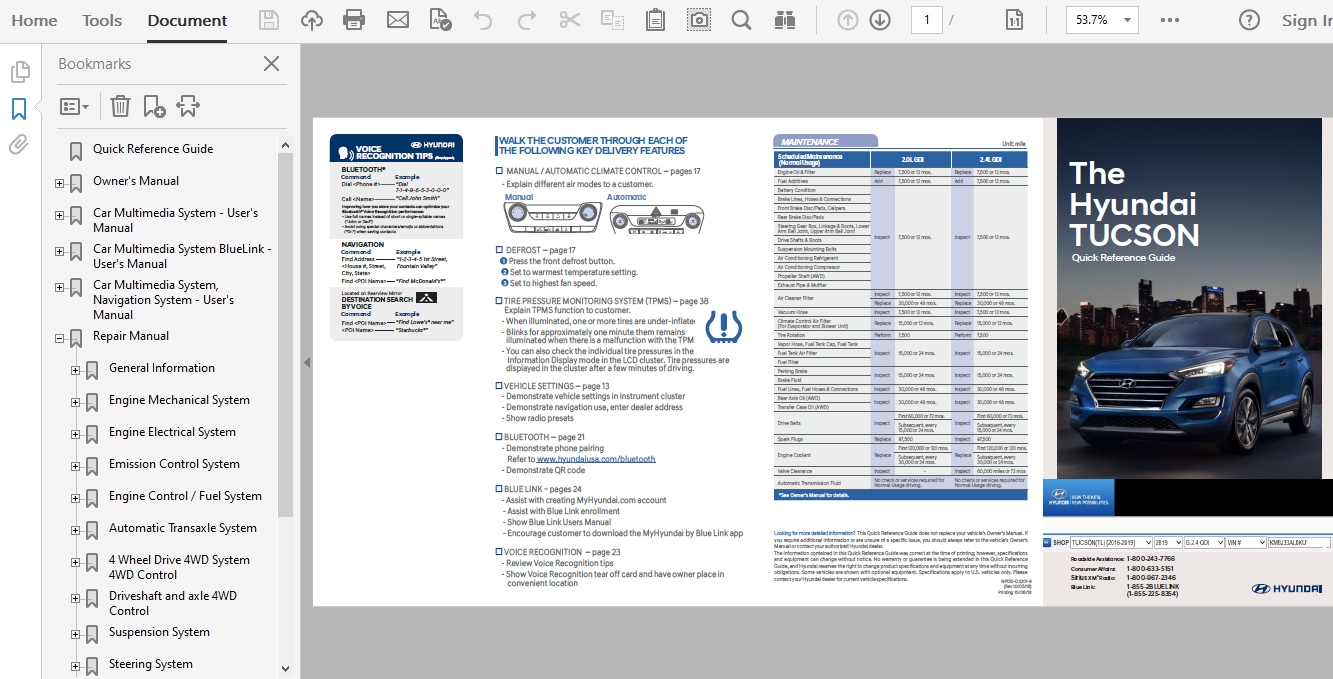Collapse the navigation pane with divider arrow
Screen dimensions: 1333x679
coord(306,362)
